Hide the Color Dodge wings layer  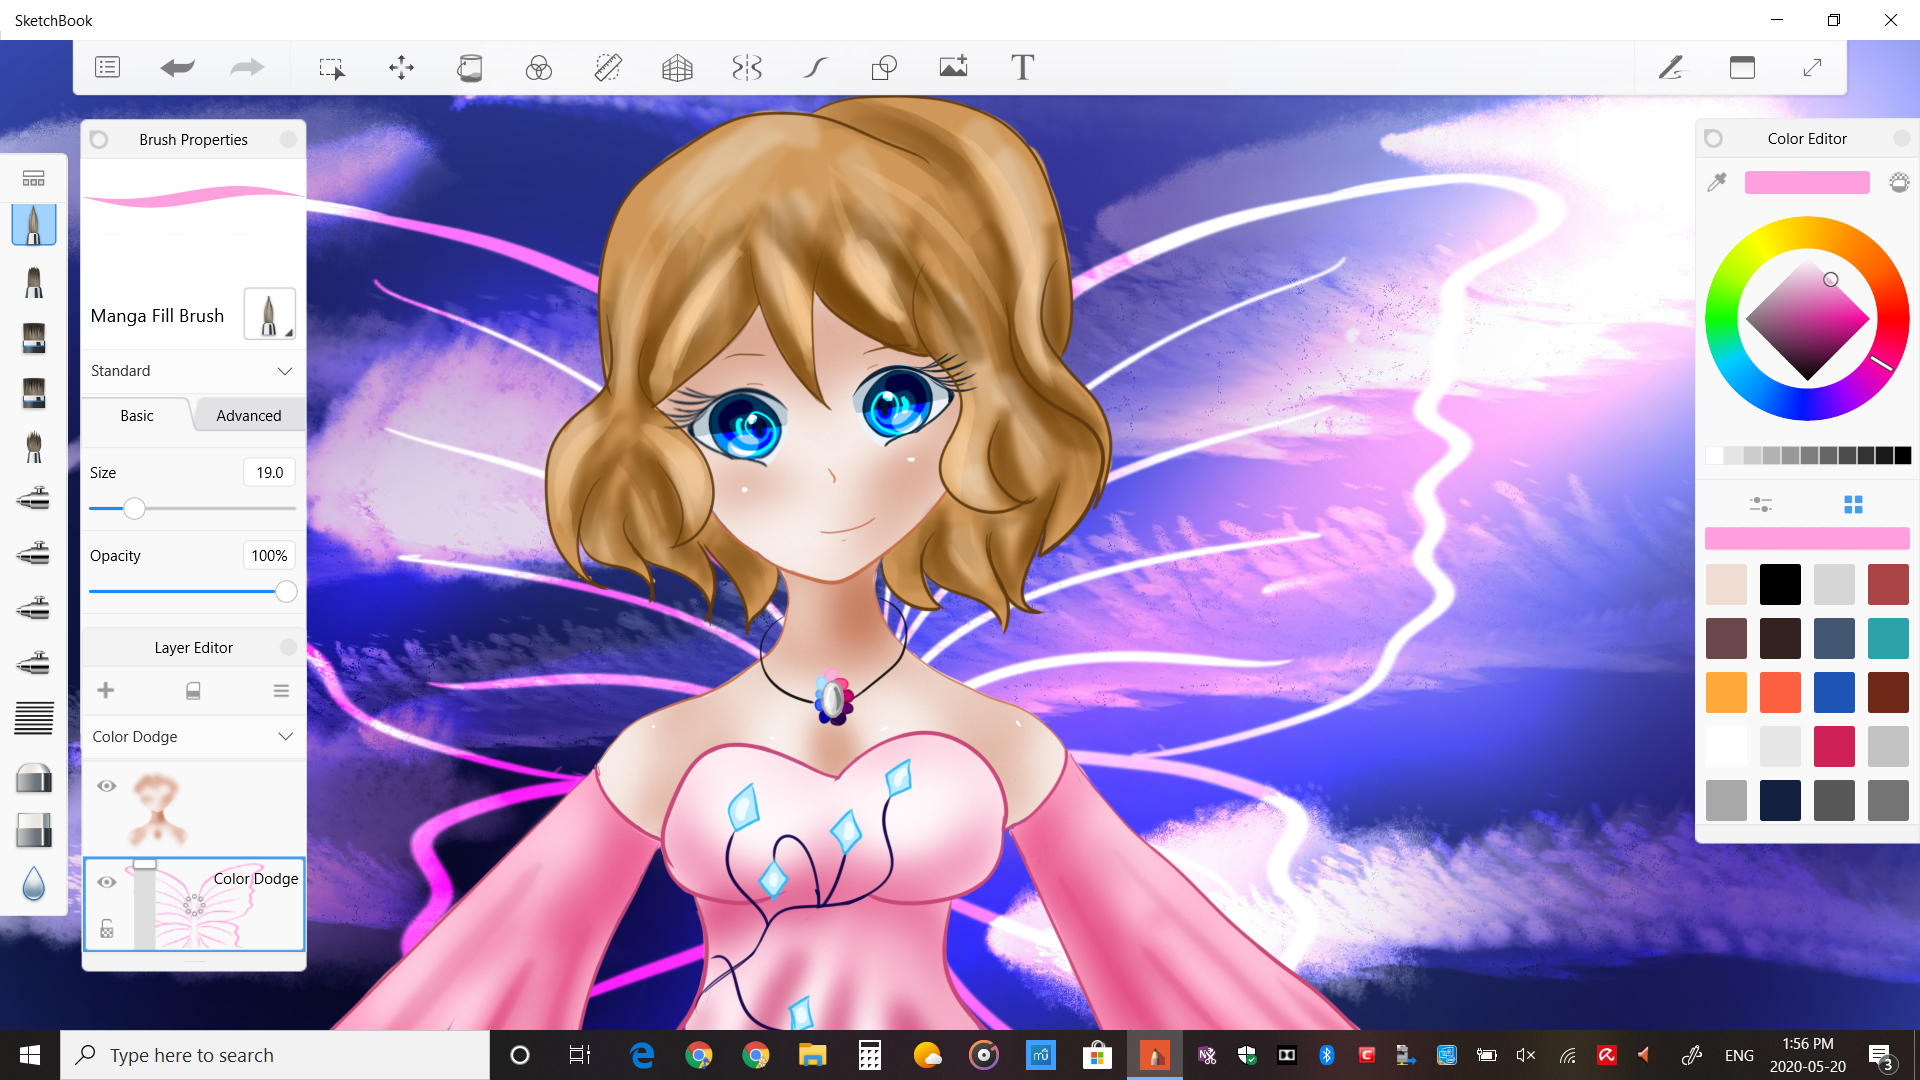pos(106,882)
